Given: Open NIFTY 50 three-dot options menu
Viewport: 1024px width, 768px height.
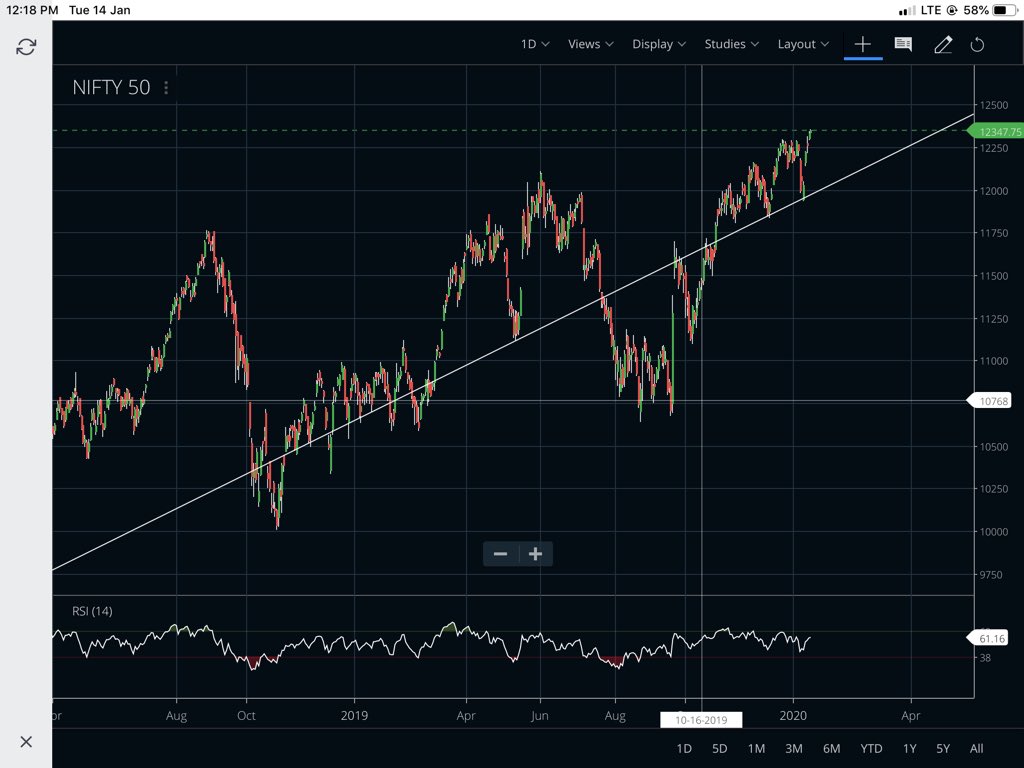Looking at the screenshot, I should pos(166,88).
